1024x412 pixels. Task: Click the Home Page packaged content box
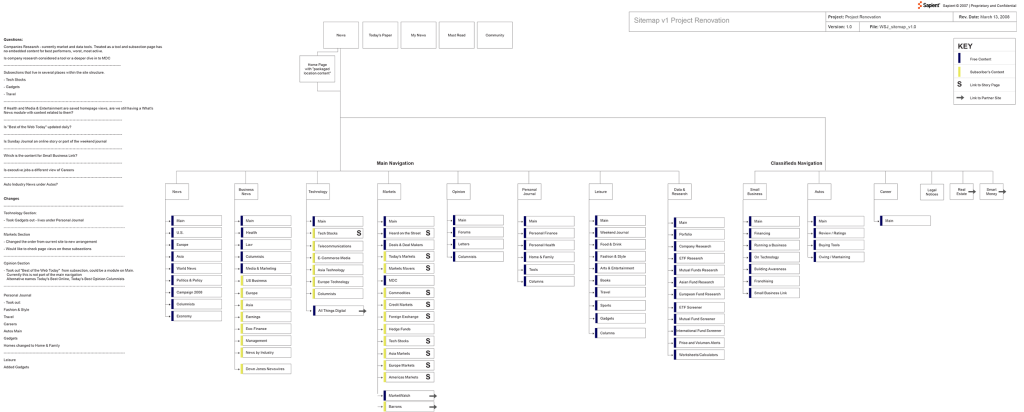coord(317,69)
